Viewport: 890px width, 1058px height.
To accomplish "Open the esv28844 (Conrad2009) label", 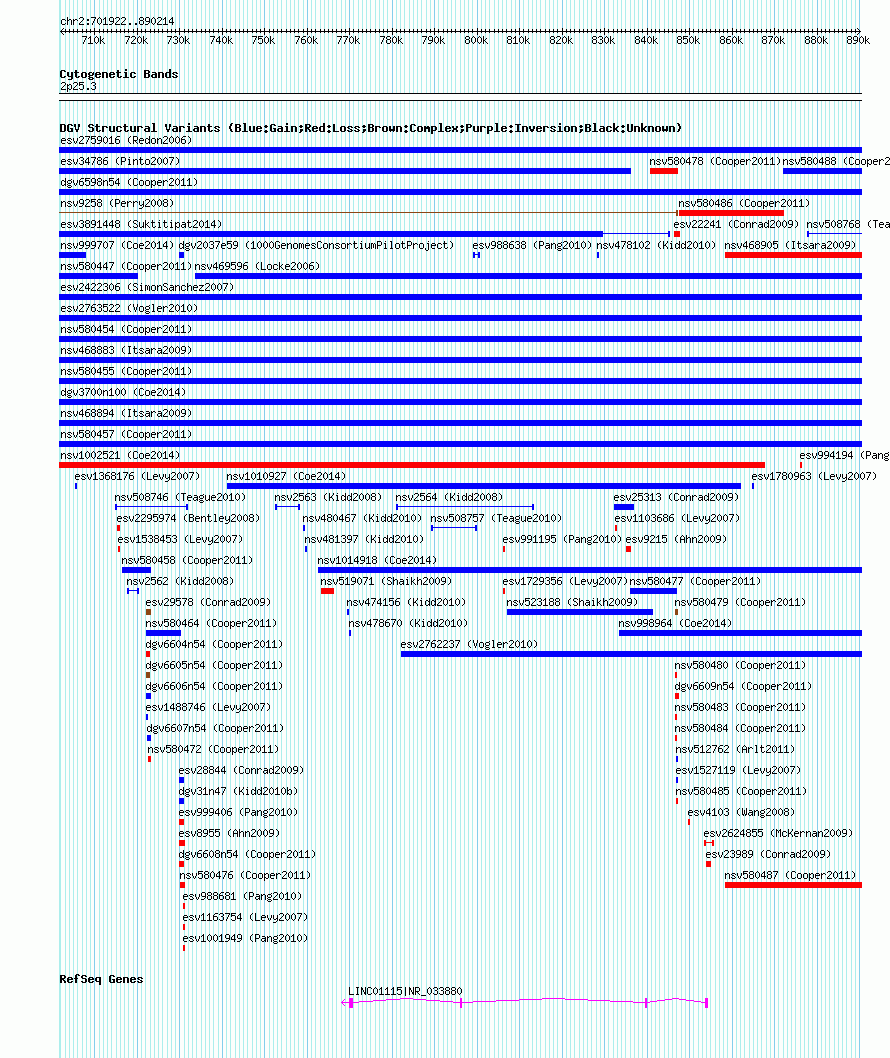I will point(241,769).
